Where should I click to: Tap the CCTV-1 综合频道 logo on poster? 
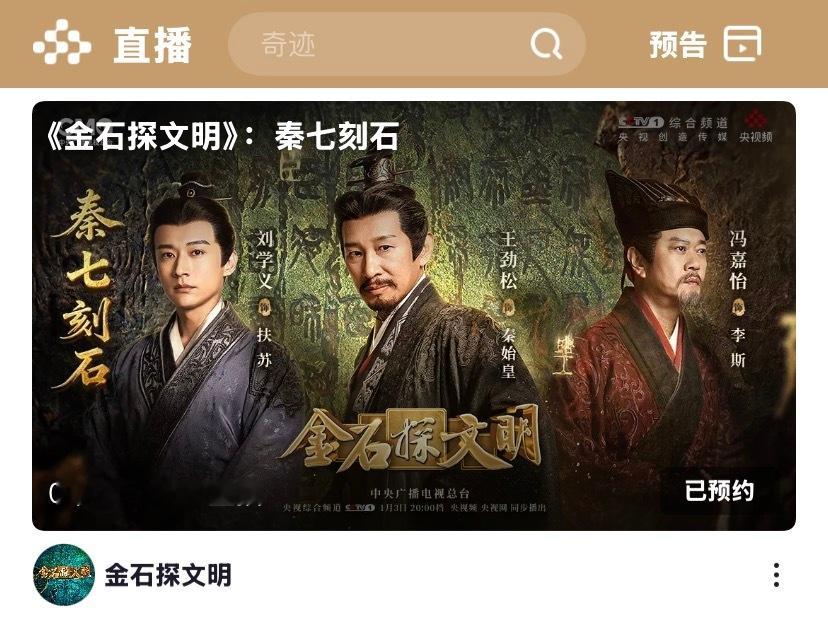coord(673,129)
